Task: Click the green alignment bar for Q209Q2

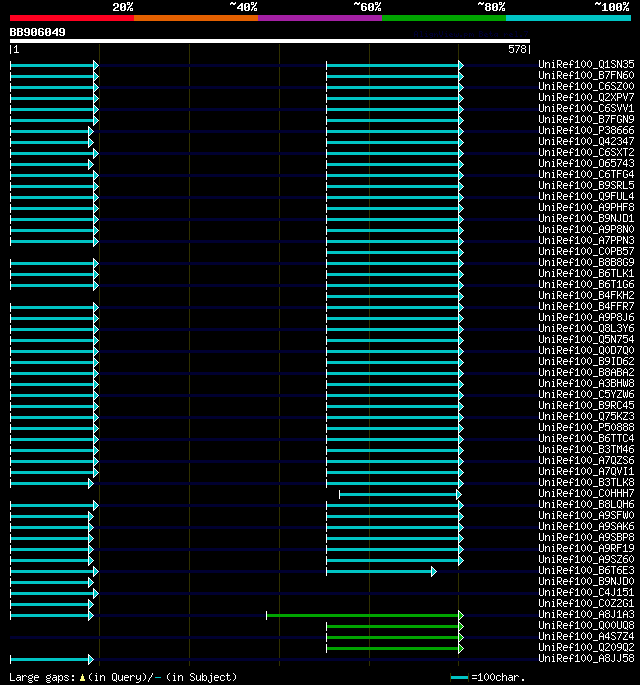Action: [x=395, y=648]
